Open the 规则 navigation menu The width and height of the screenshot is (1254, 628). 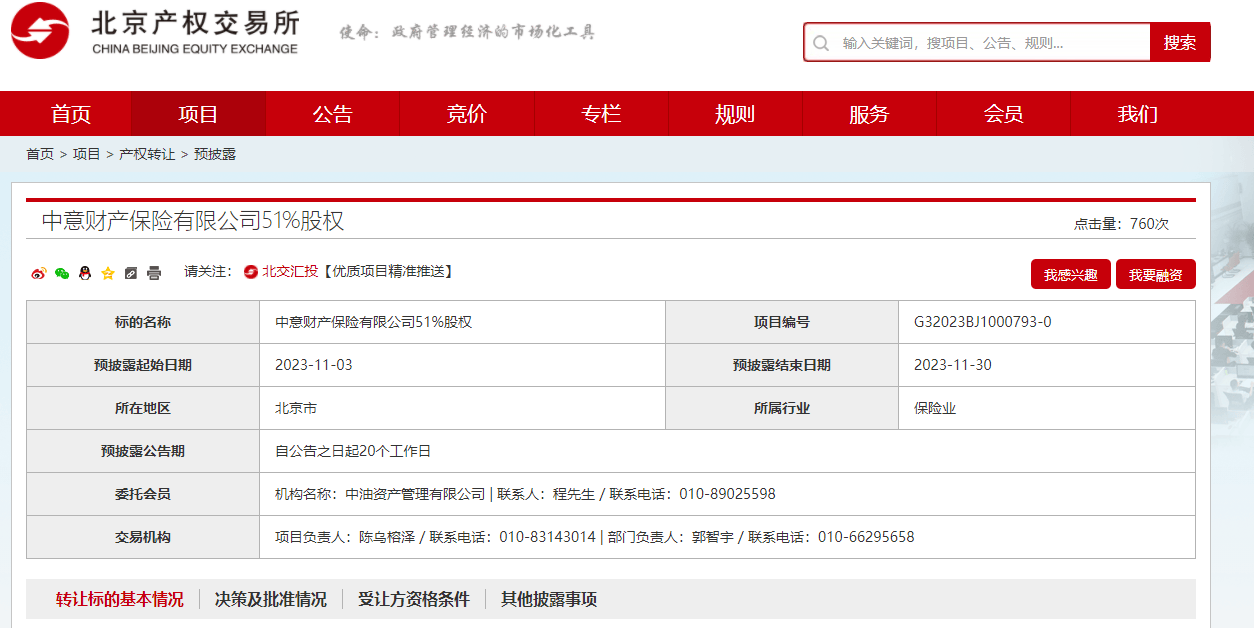(x=735, y=114)
